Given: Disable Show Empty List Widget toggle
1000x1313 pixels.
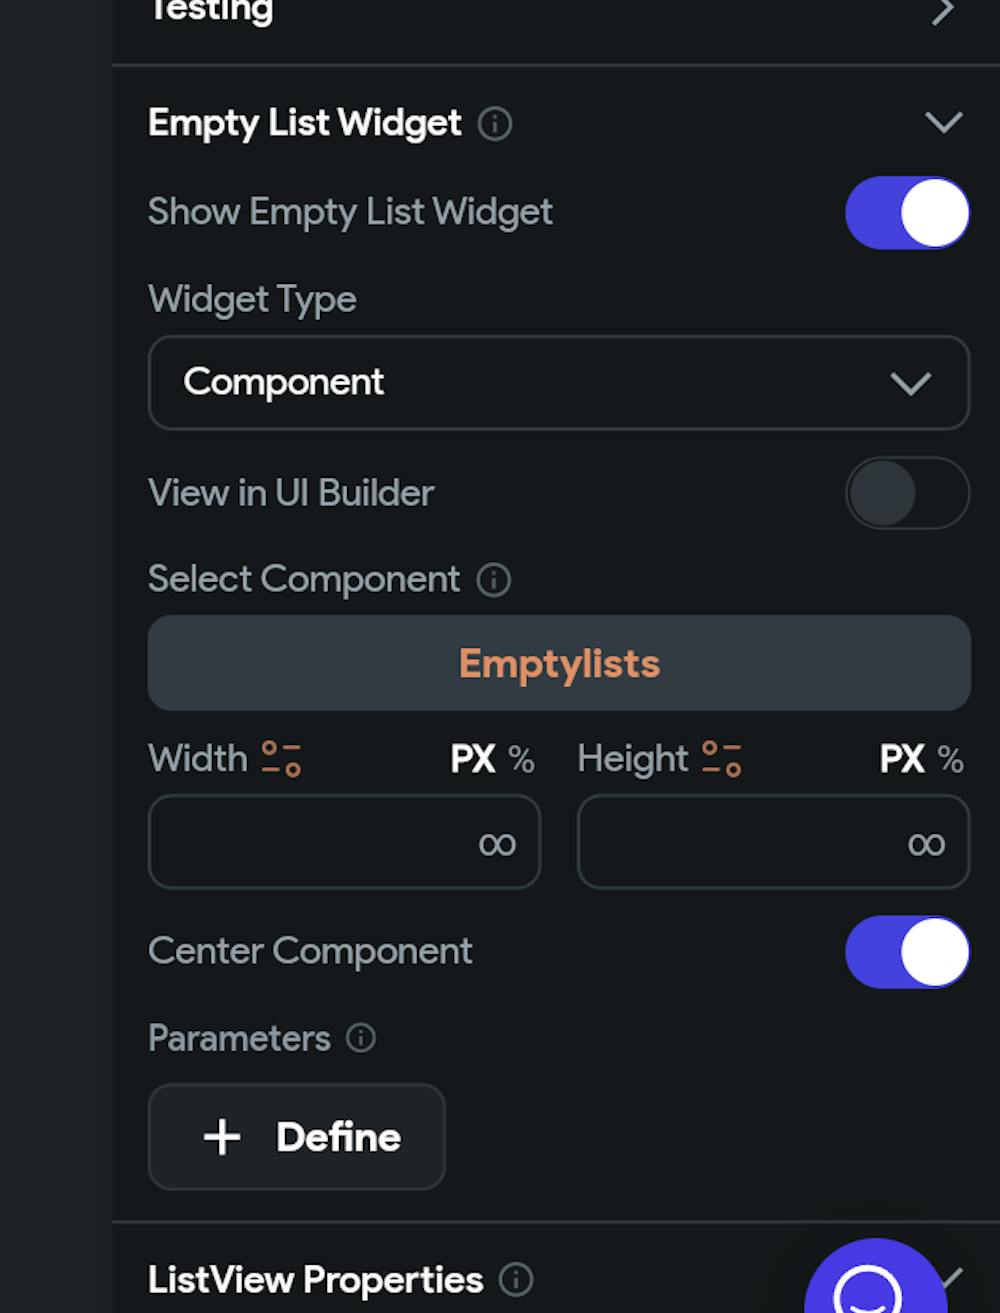Looking at the screenshot, I should (x=907, y=213).
